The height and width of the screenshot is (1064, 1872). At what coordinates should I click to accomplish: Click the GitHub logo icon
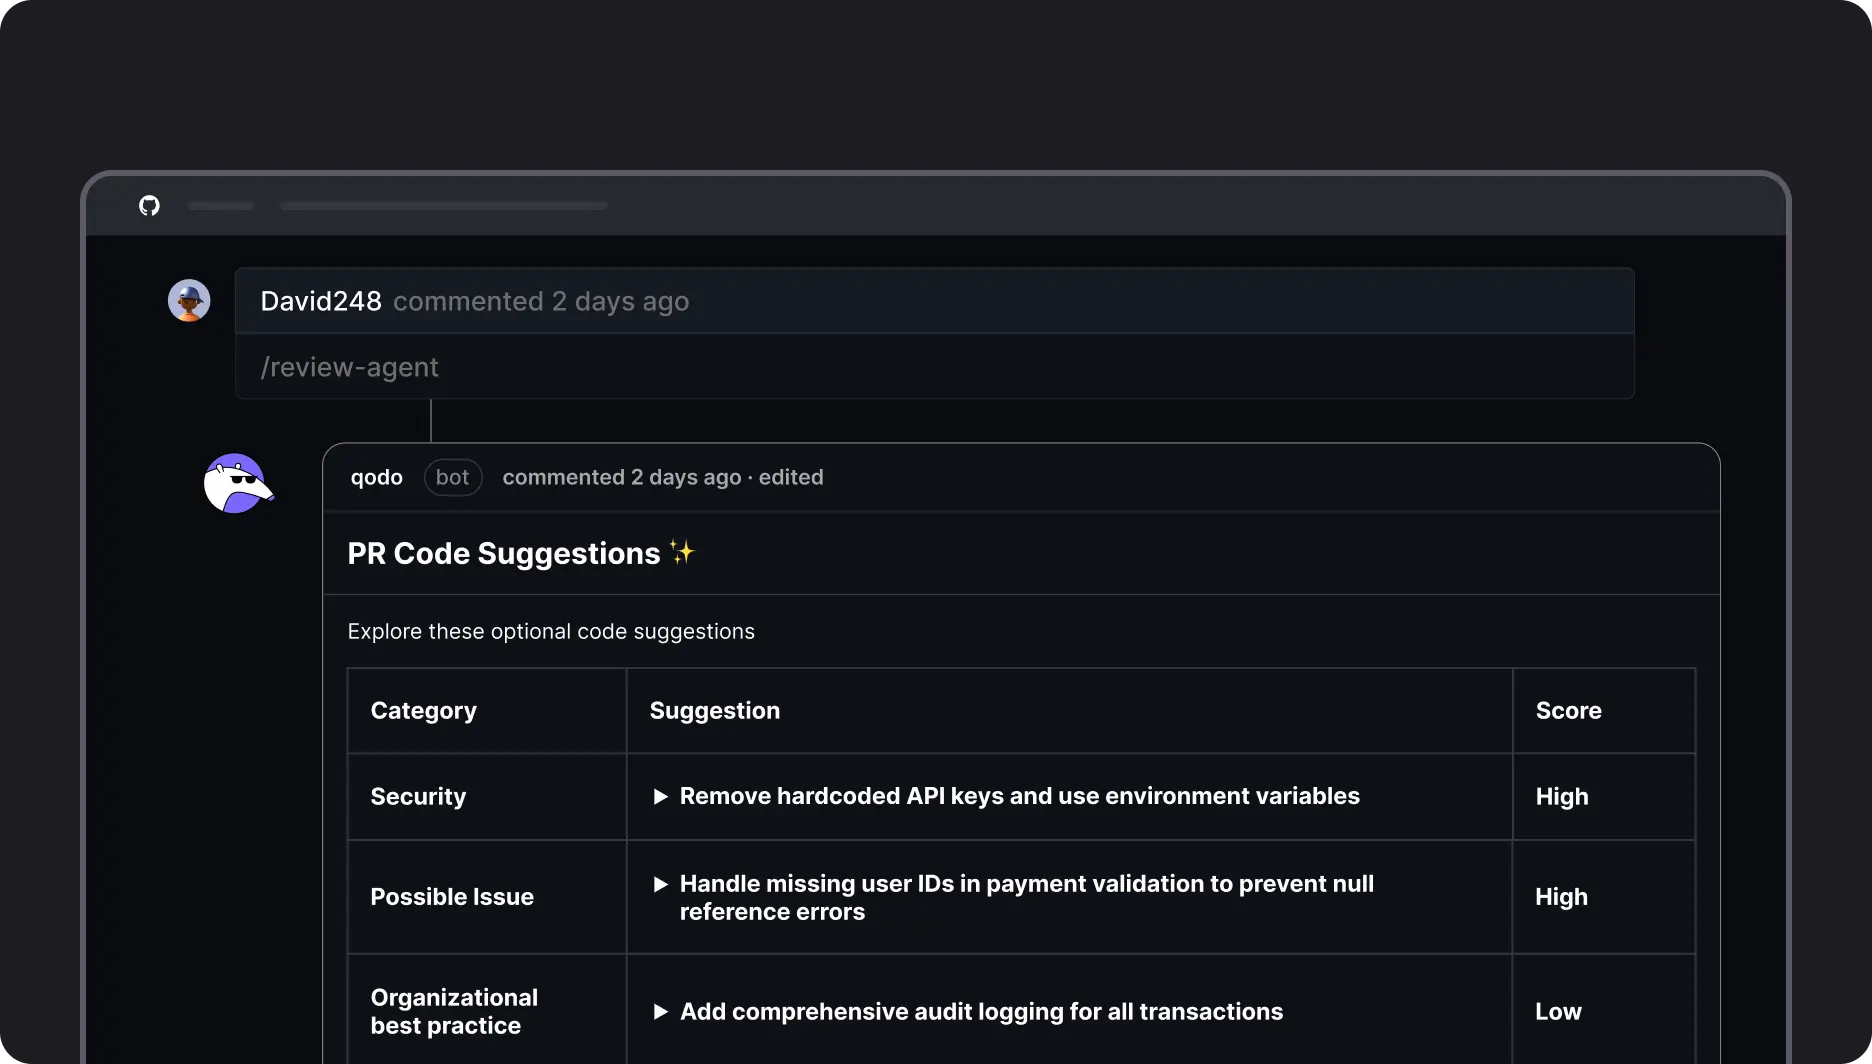[x=149, y=206]
